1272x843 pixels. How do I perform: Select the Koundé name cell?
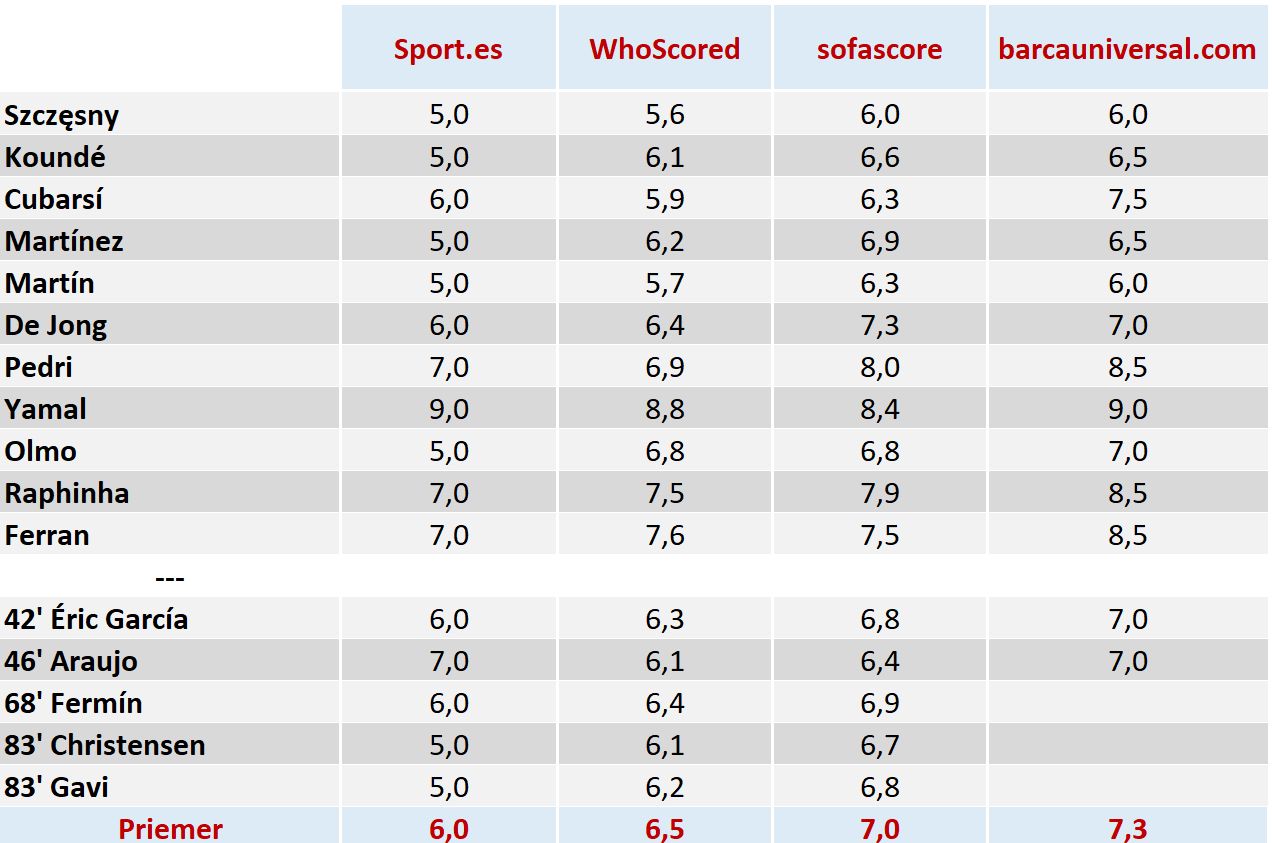tap(55, 157)
